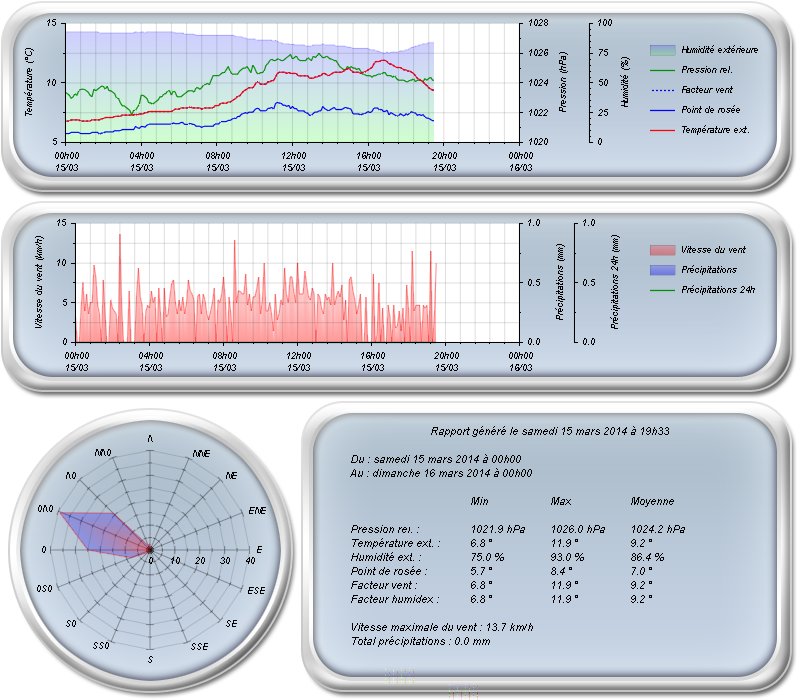This screenshot has width=800, height=700.
Task: Click the Humidité ext. minimum 75.0 %
Action: 487,558
